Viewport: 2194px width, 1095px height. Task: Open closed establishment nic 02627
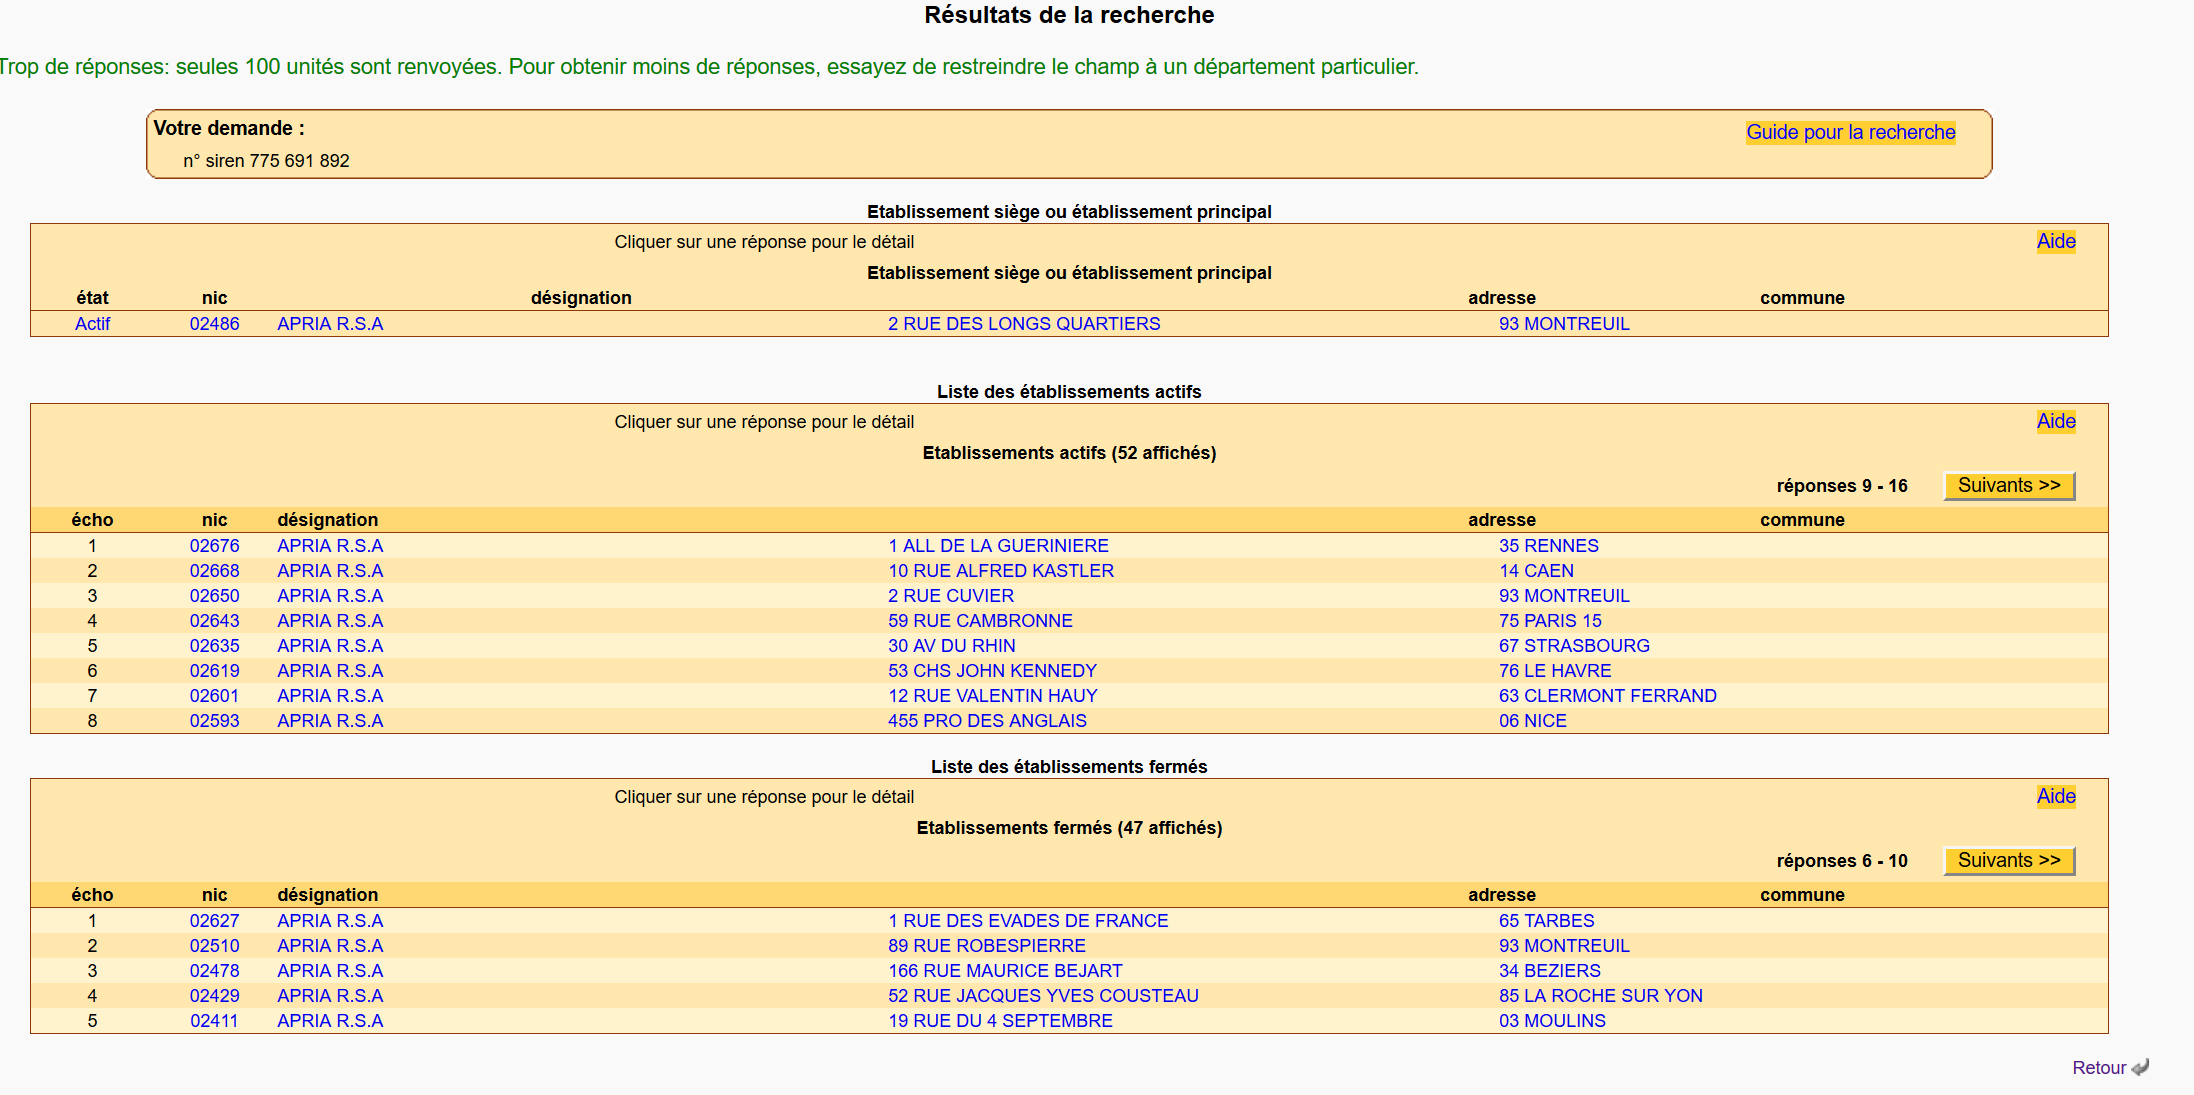(214, 920)
